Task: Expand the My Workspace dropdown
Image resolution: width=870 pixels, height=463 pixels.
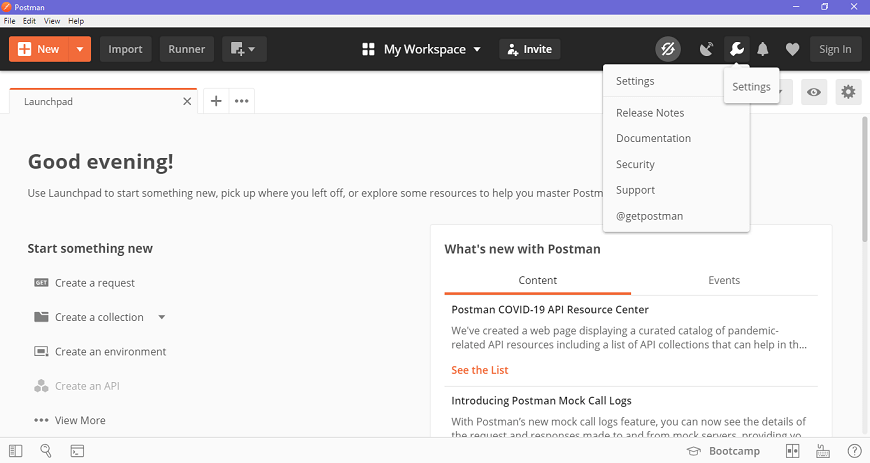Action: click(x=477, y=49)
